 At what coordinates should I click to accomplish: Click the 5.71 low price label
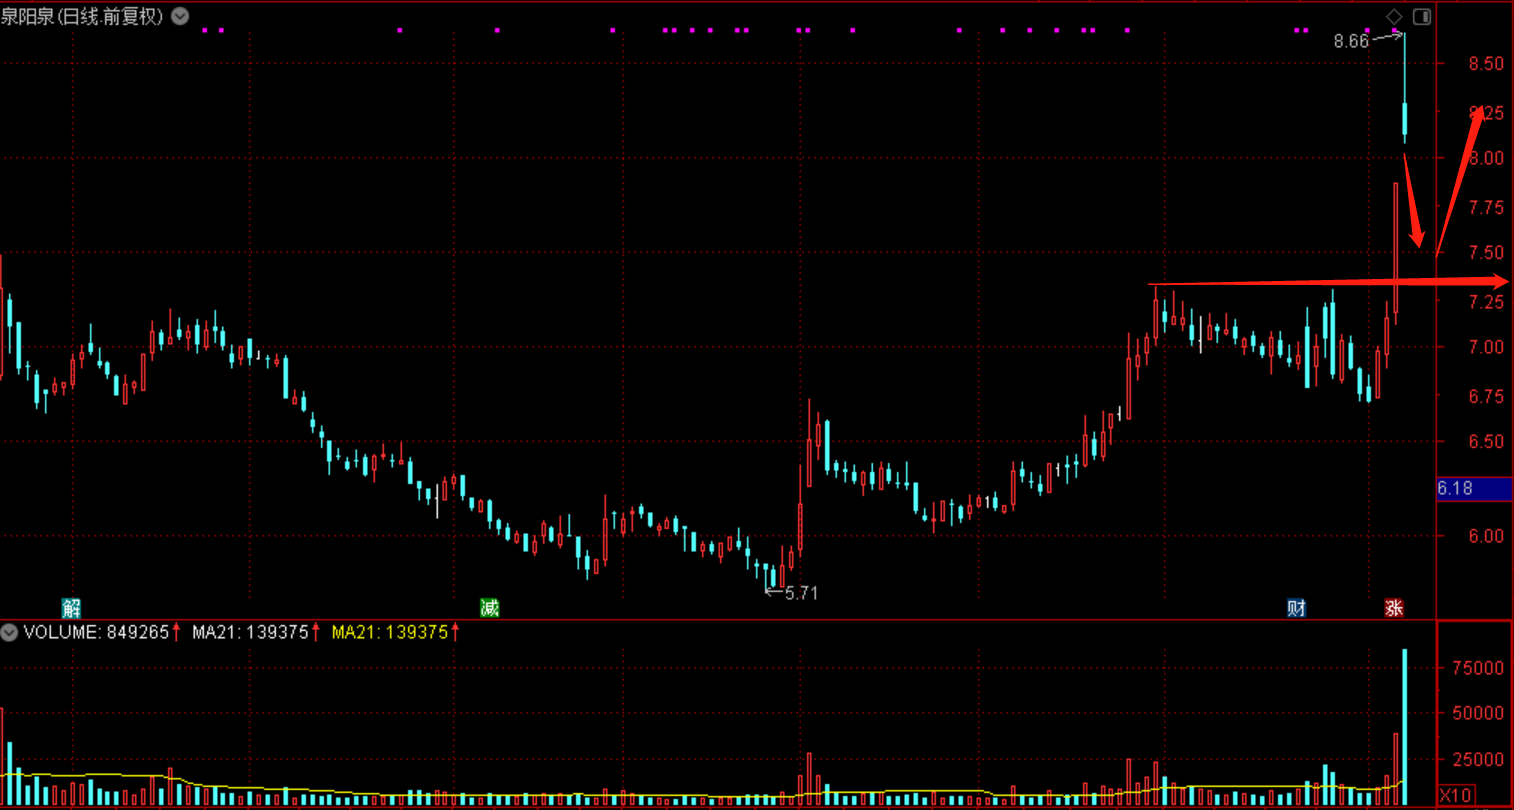point(801,593)
